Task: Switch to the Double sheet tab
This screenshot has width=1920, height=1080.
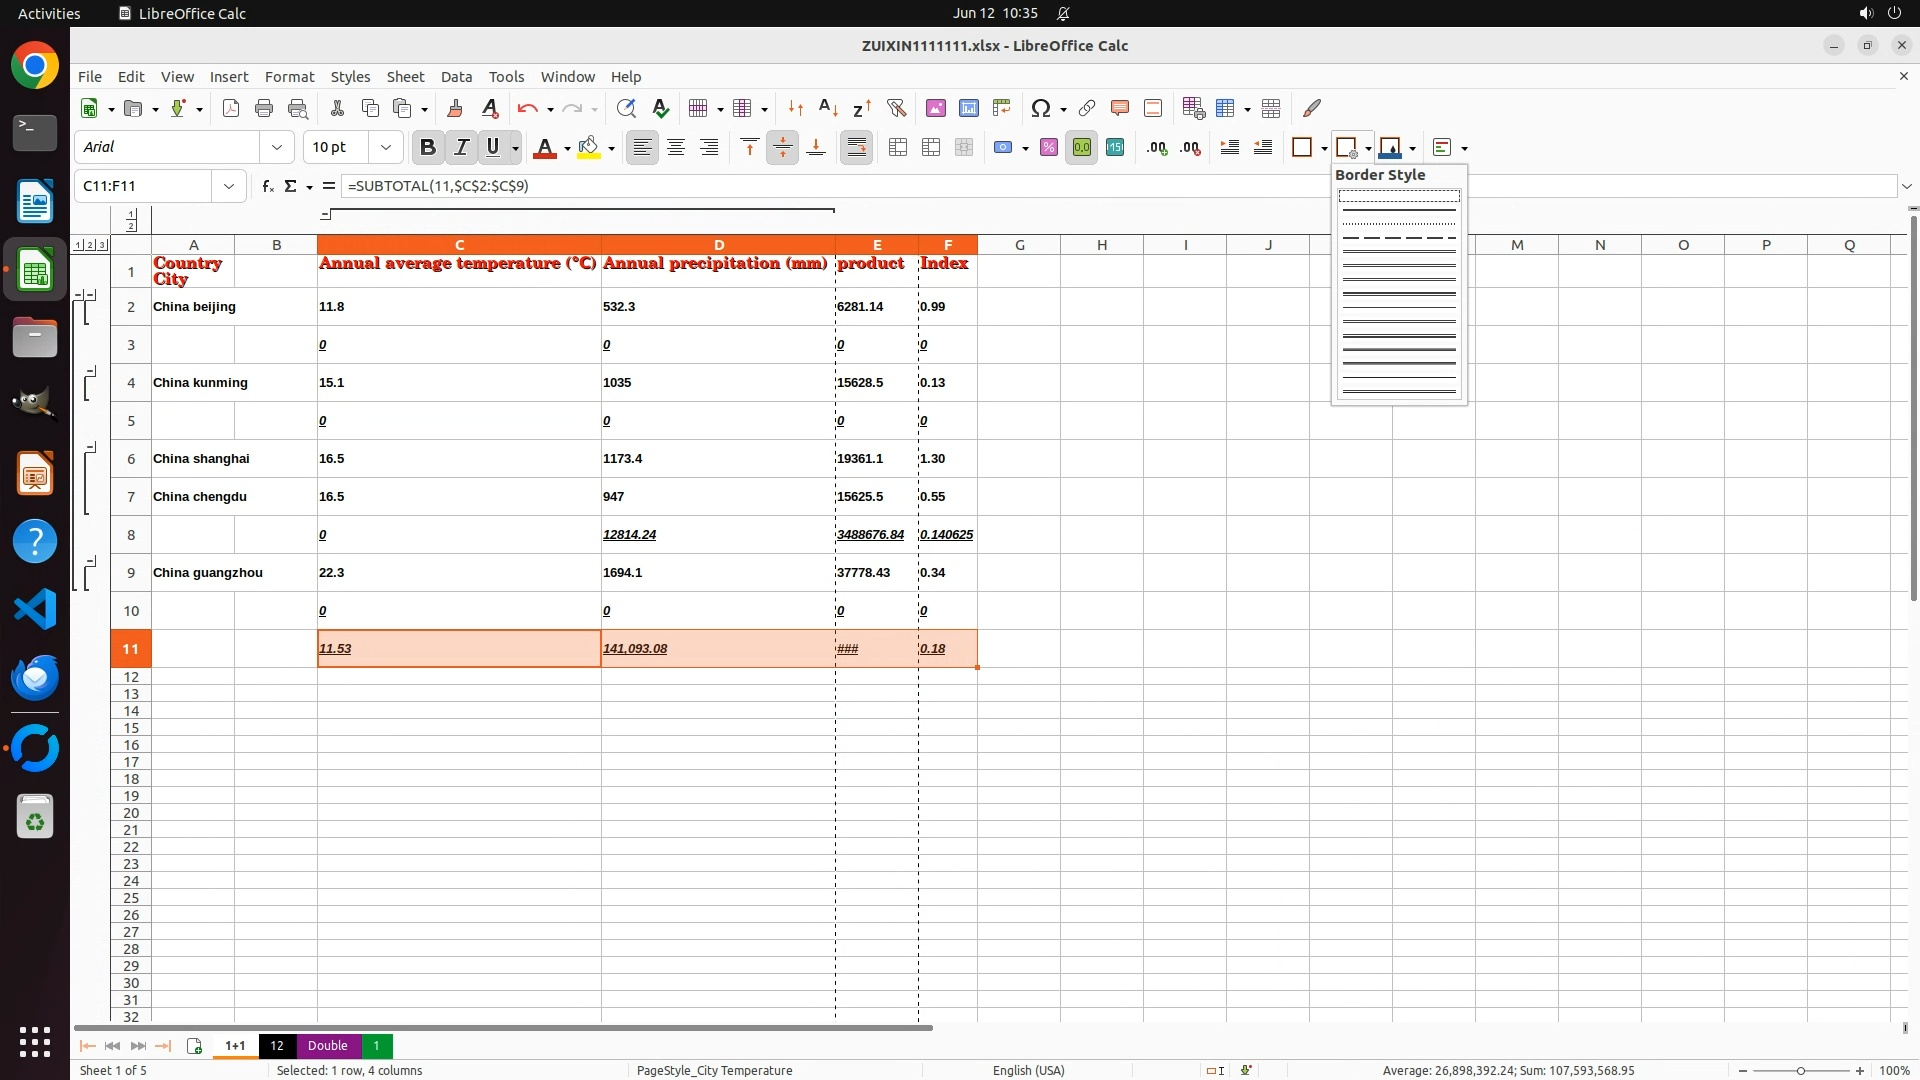Action: pyautogui.click(x=327, y=1045)
